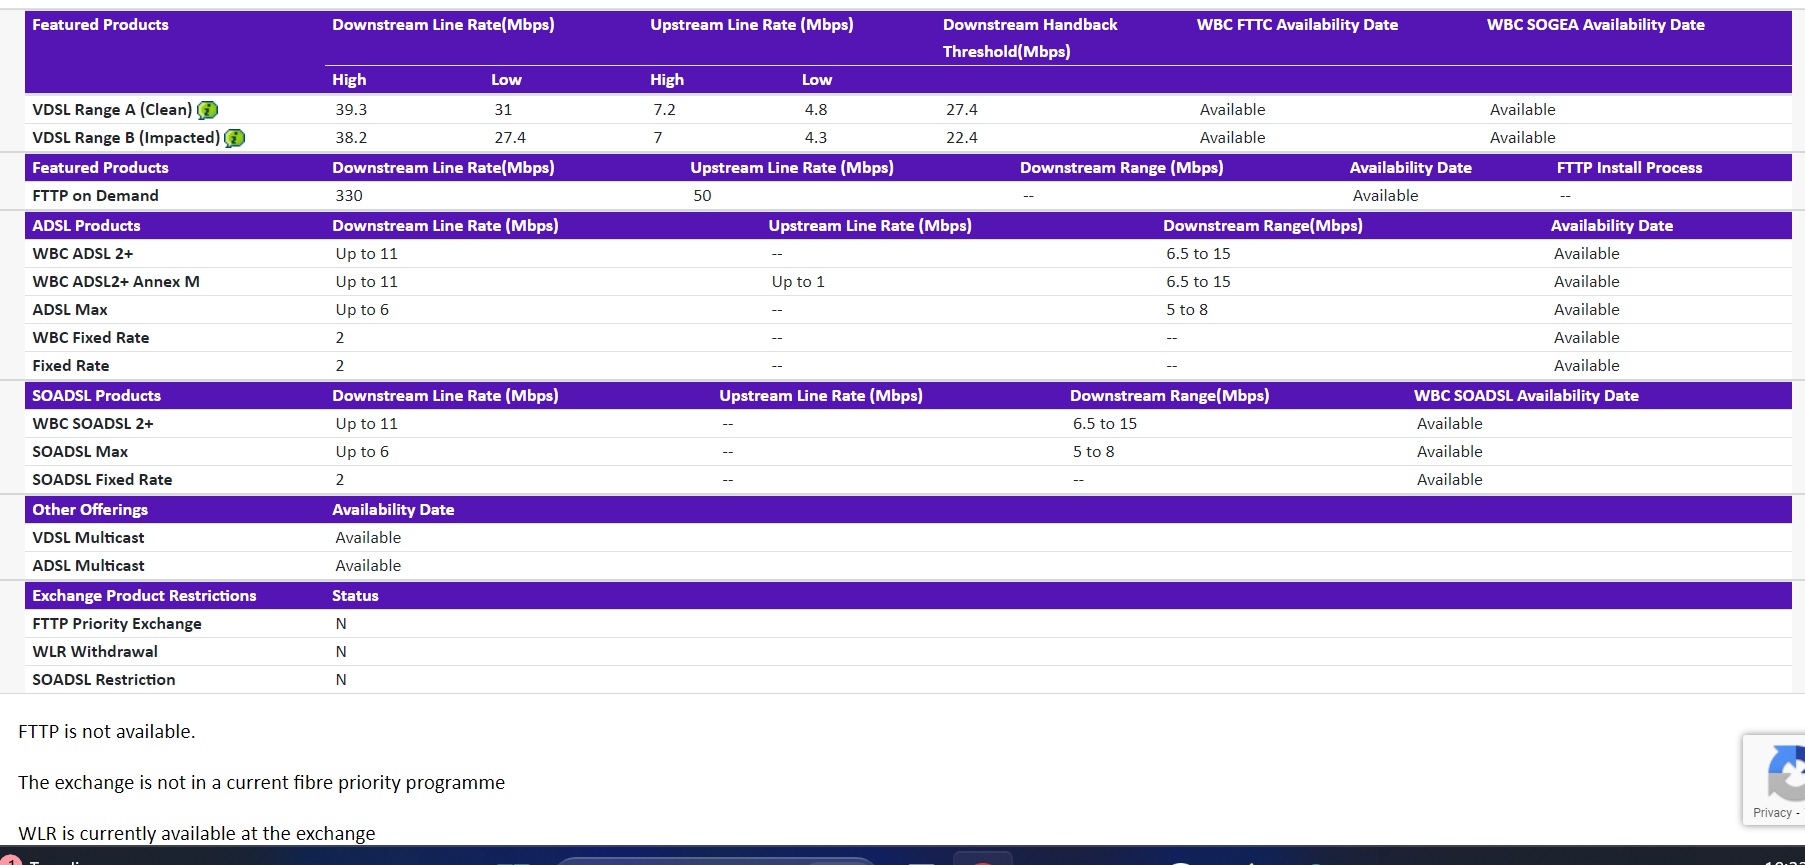1805x865 pixels.
Task: Click info icon beside VDSL Range A (Clean)
Action: [207, 110]
